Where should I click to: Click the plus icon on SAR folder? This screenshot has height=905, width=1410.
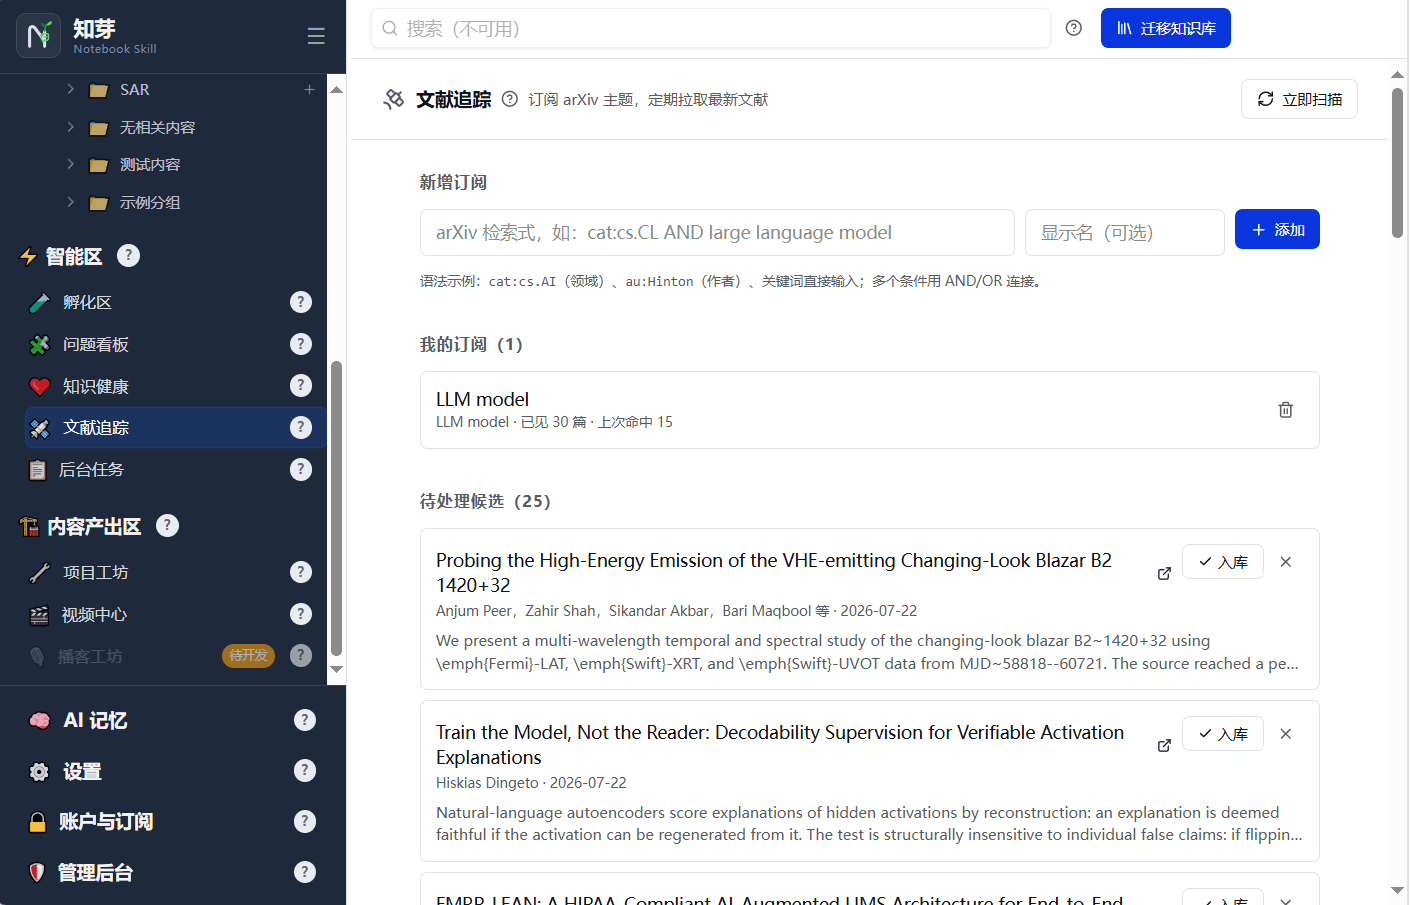coord(310,89)
